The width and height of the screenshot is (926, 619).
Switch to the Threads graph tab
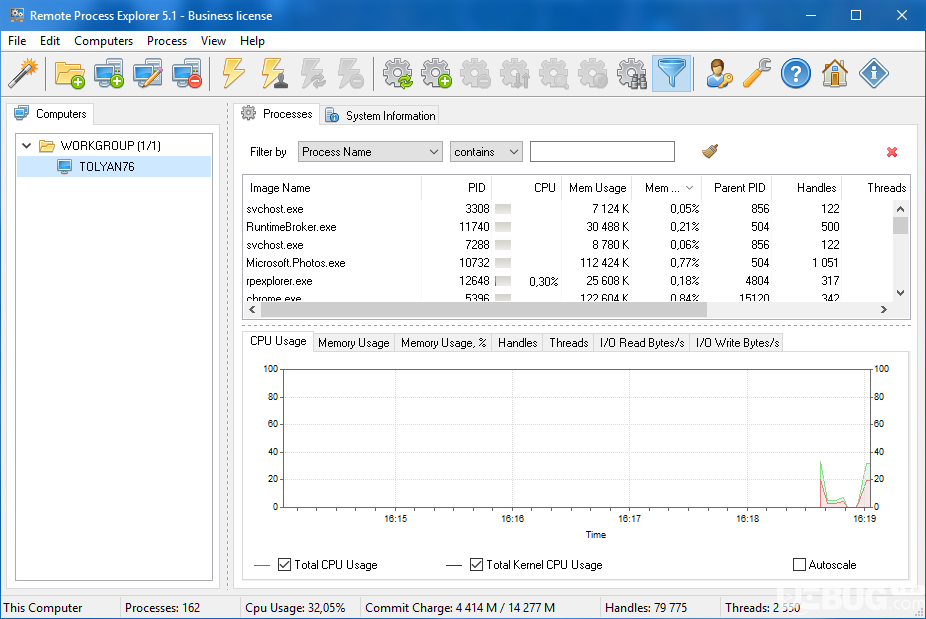569,343
